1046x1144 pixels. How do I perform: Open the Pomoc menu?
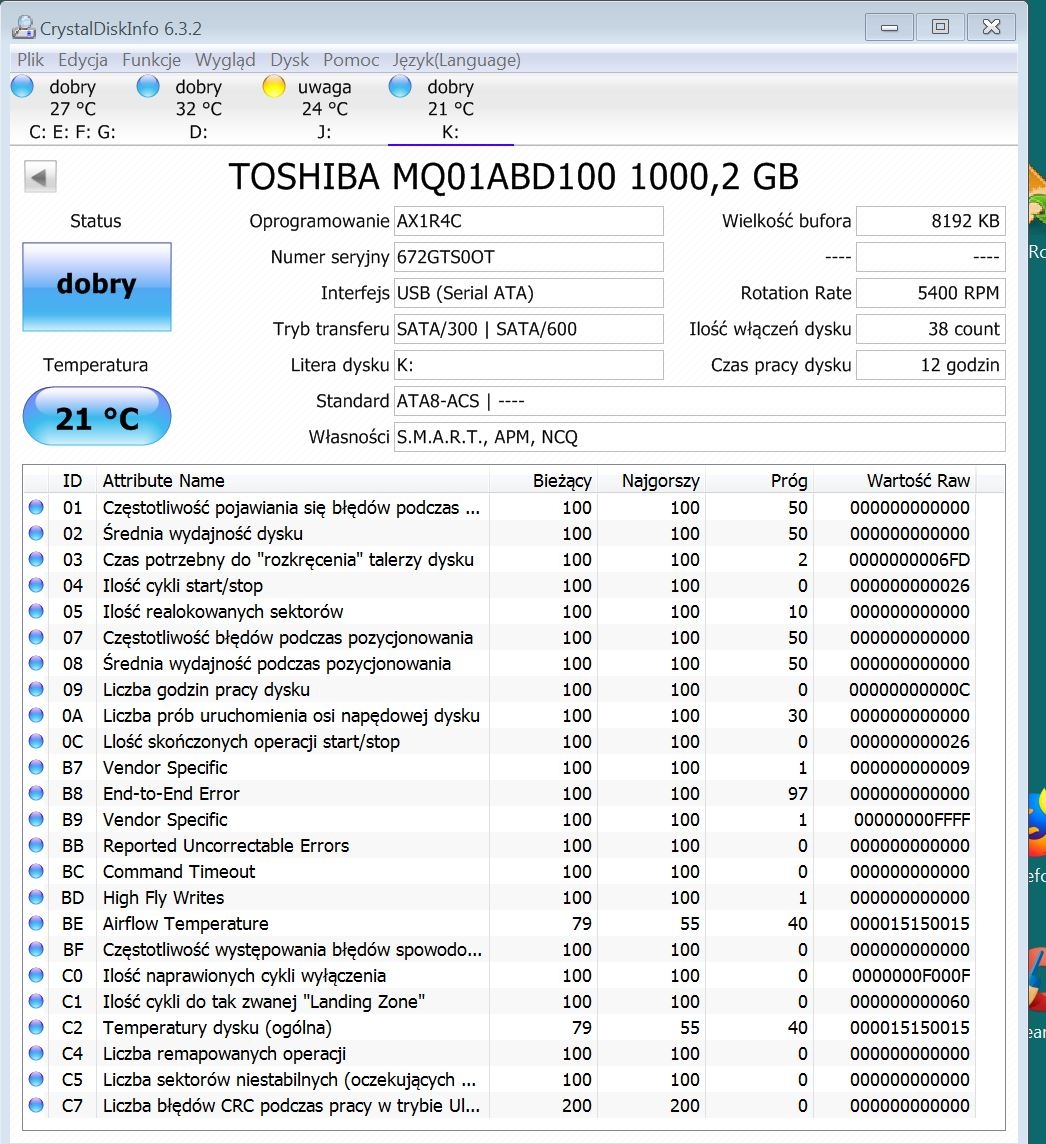(x=351, y=60)
